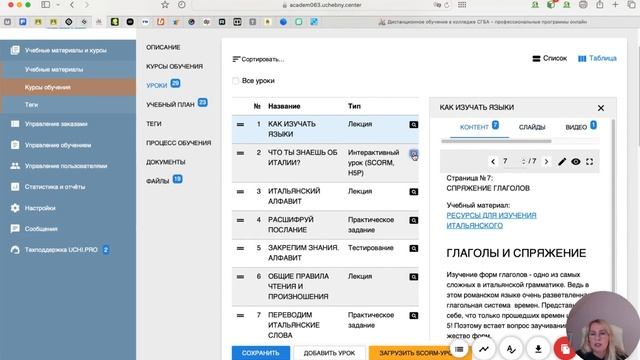This screenshot has width=640, height=360.
Task: Click drag handle of lesson 7
Action: click(x=240, y=315)
